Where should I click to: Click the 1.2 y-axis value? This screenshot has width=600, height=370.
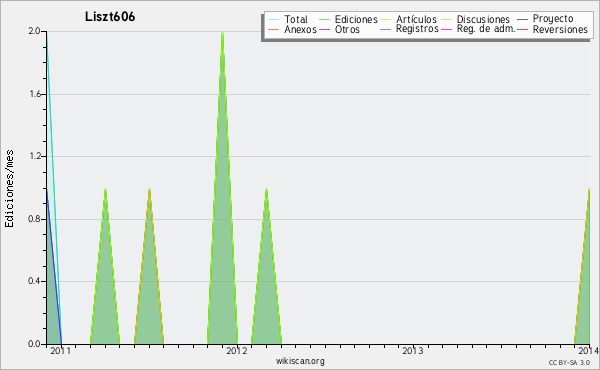pyautogui.click(x=34, y=156)
